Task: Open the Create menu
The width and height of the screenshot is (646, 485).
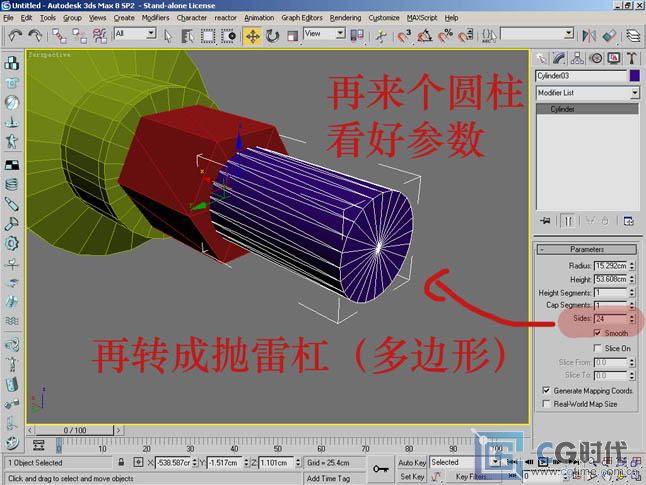Action: click(x=124, y=18)
